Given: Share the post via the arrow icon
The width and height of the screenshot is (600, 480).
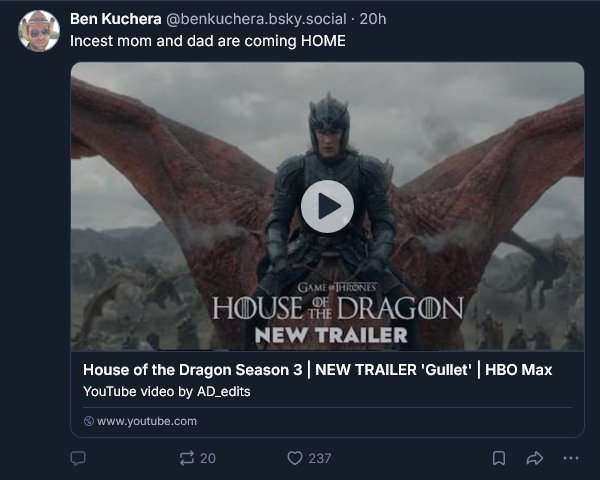Looking at the screenshot, I should tap(534, 458).
